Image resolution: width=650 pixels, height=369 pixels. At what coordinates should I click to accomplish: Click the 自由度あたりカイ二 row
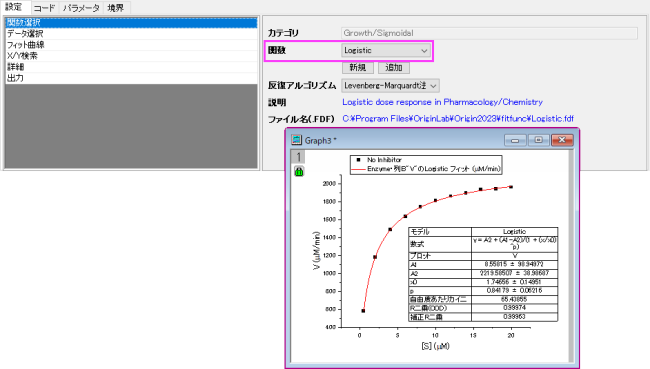tap(483, 299)
